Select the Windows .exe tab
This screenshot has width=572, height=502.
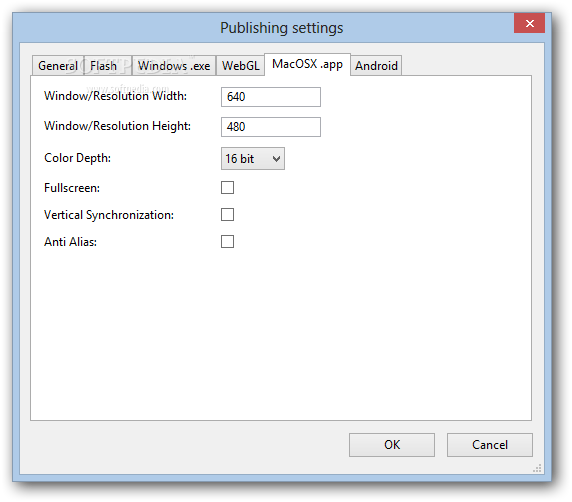click(x=174, y=66)
